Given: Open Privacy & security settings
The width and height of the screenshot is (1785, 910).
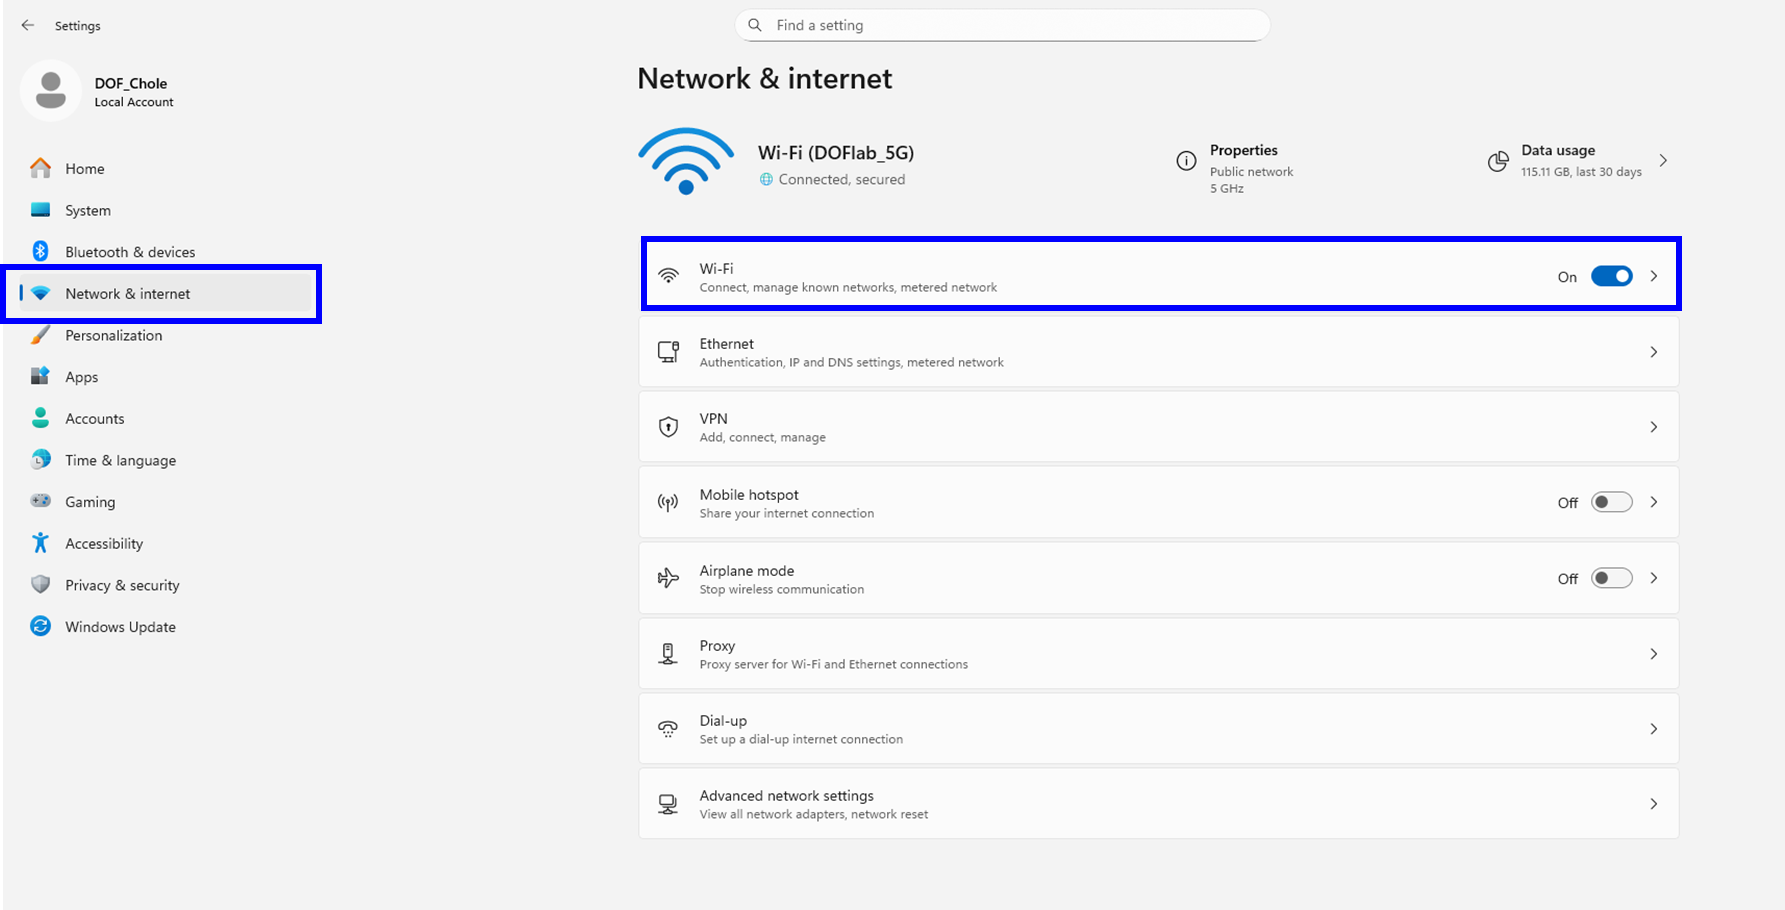Looking at the screenshot, I should pyautogui.click(x=122, y=585).
